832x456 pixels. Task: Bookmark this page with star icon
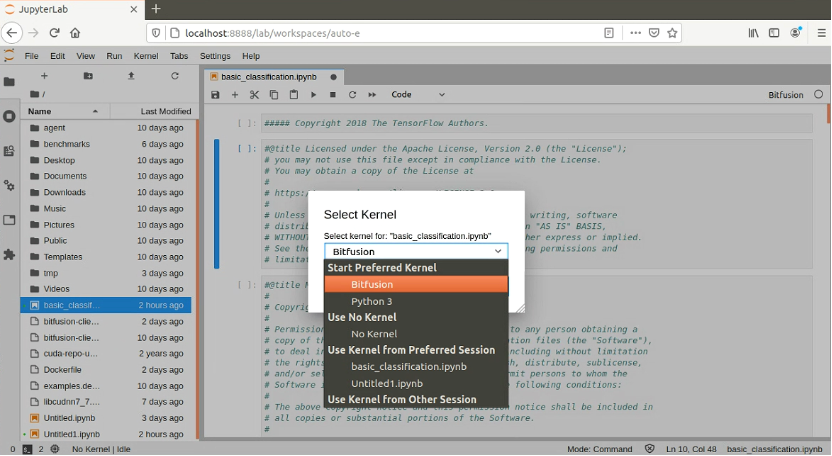(x=672, y=33)
